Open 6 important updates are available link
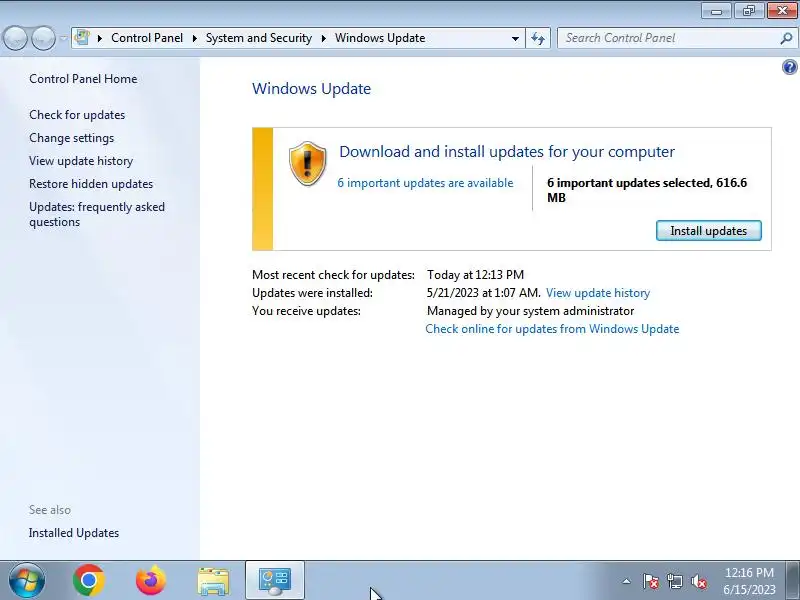Image resolution: width=800 pixels, height=600 pixels. [425, 183]
